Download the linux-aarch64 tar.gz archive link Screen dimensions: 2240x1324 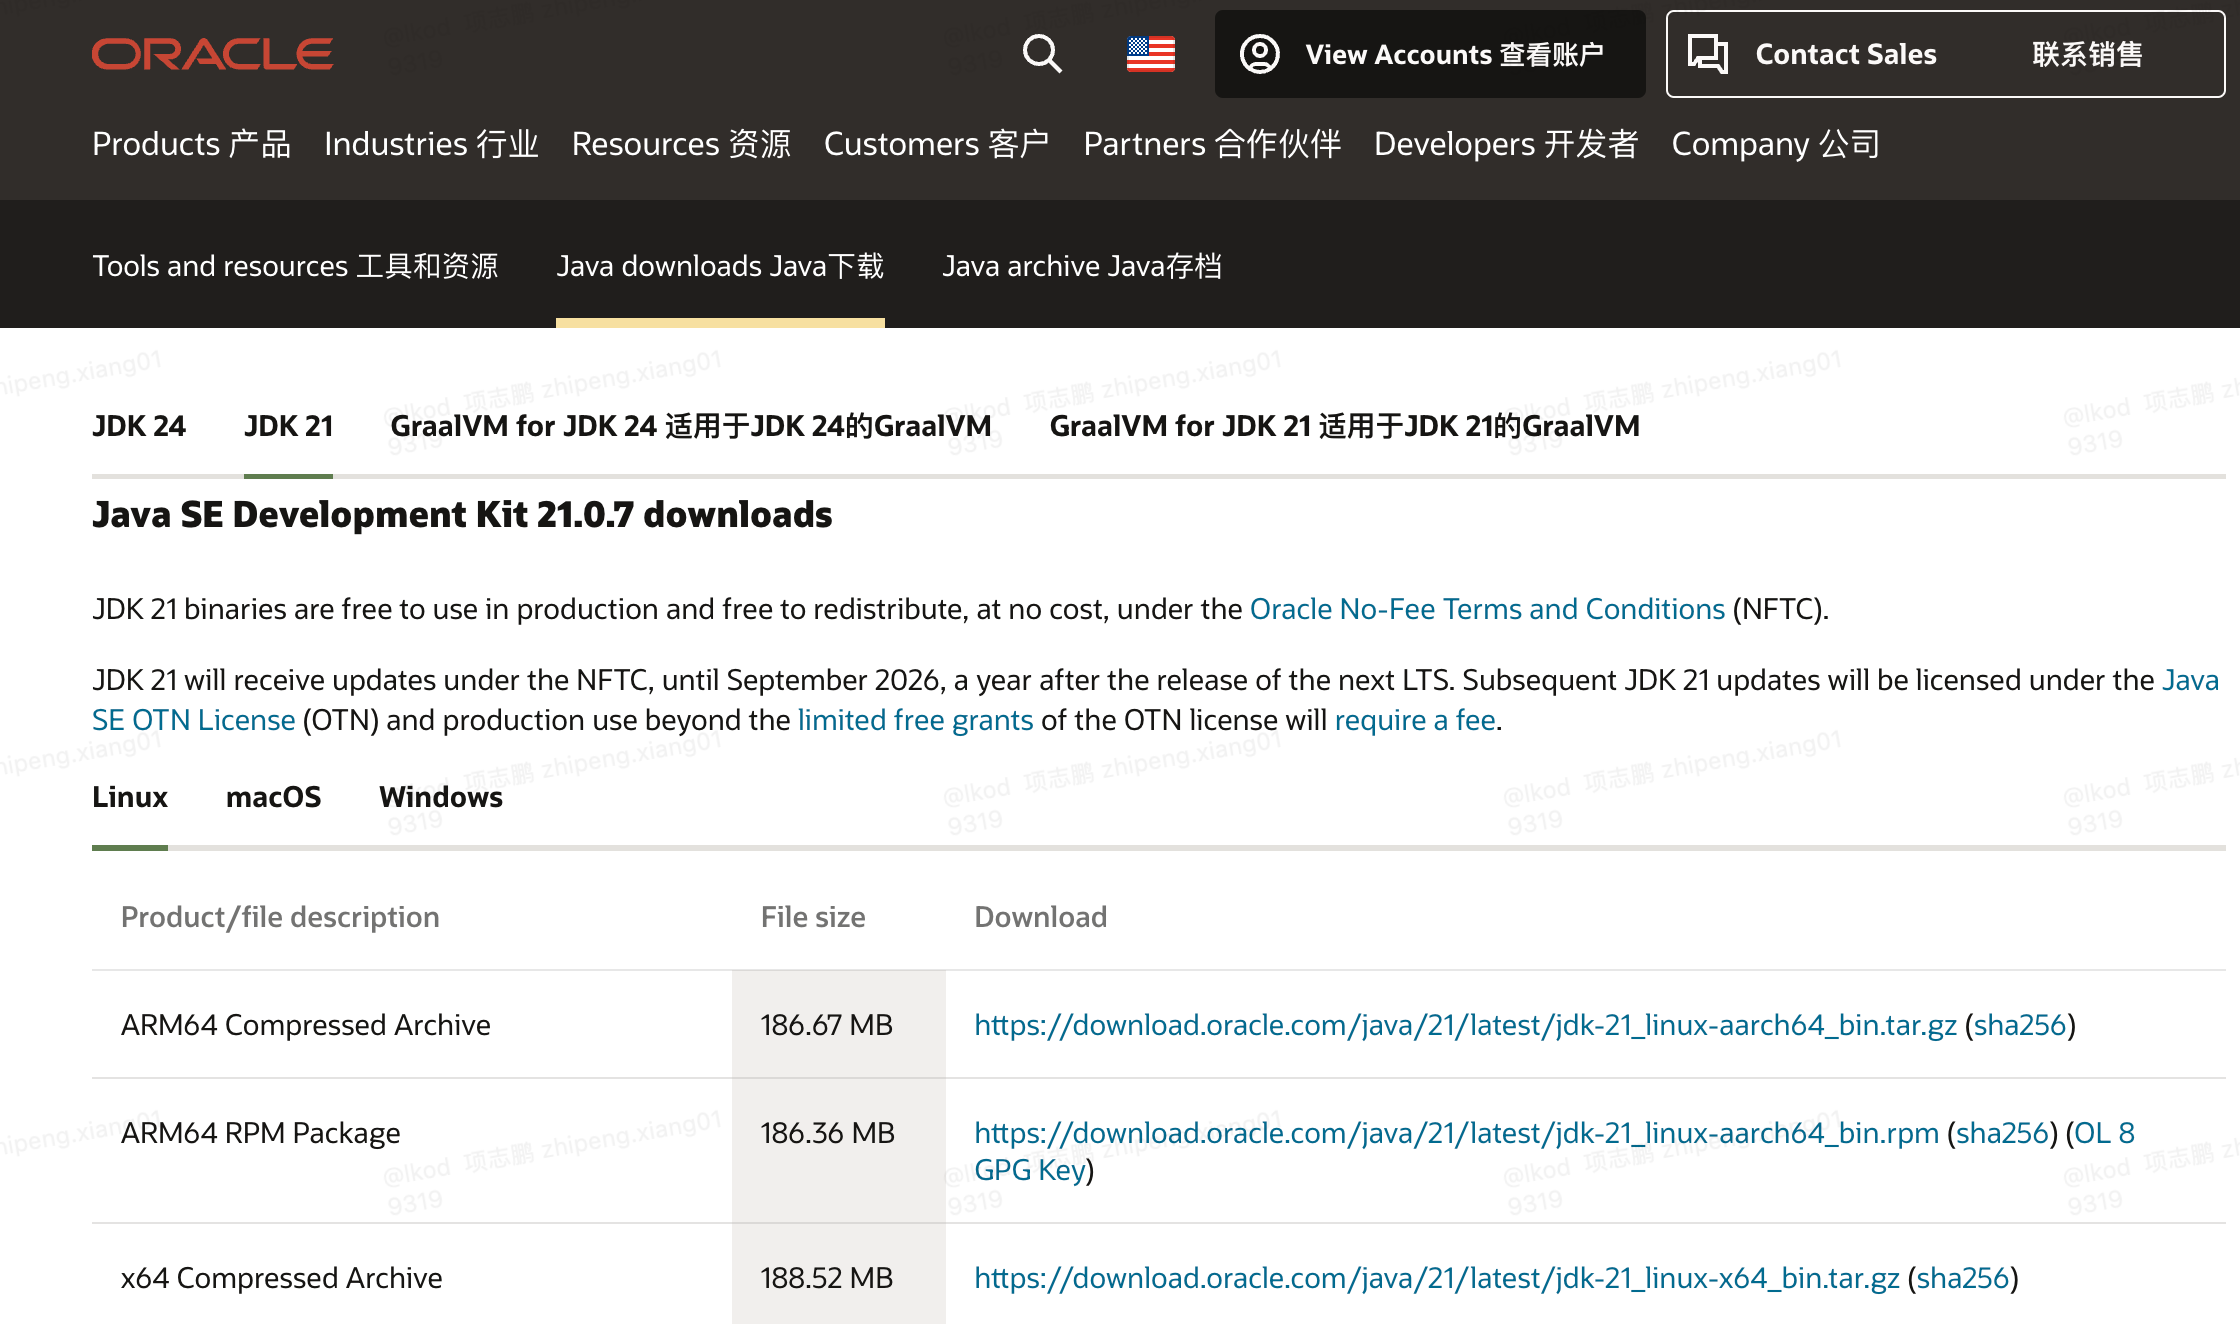pyautogui.click(x=1465, y=1025)
